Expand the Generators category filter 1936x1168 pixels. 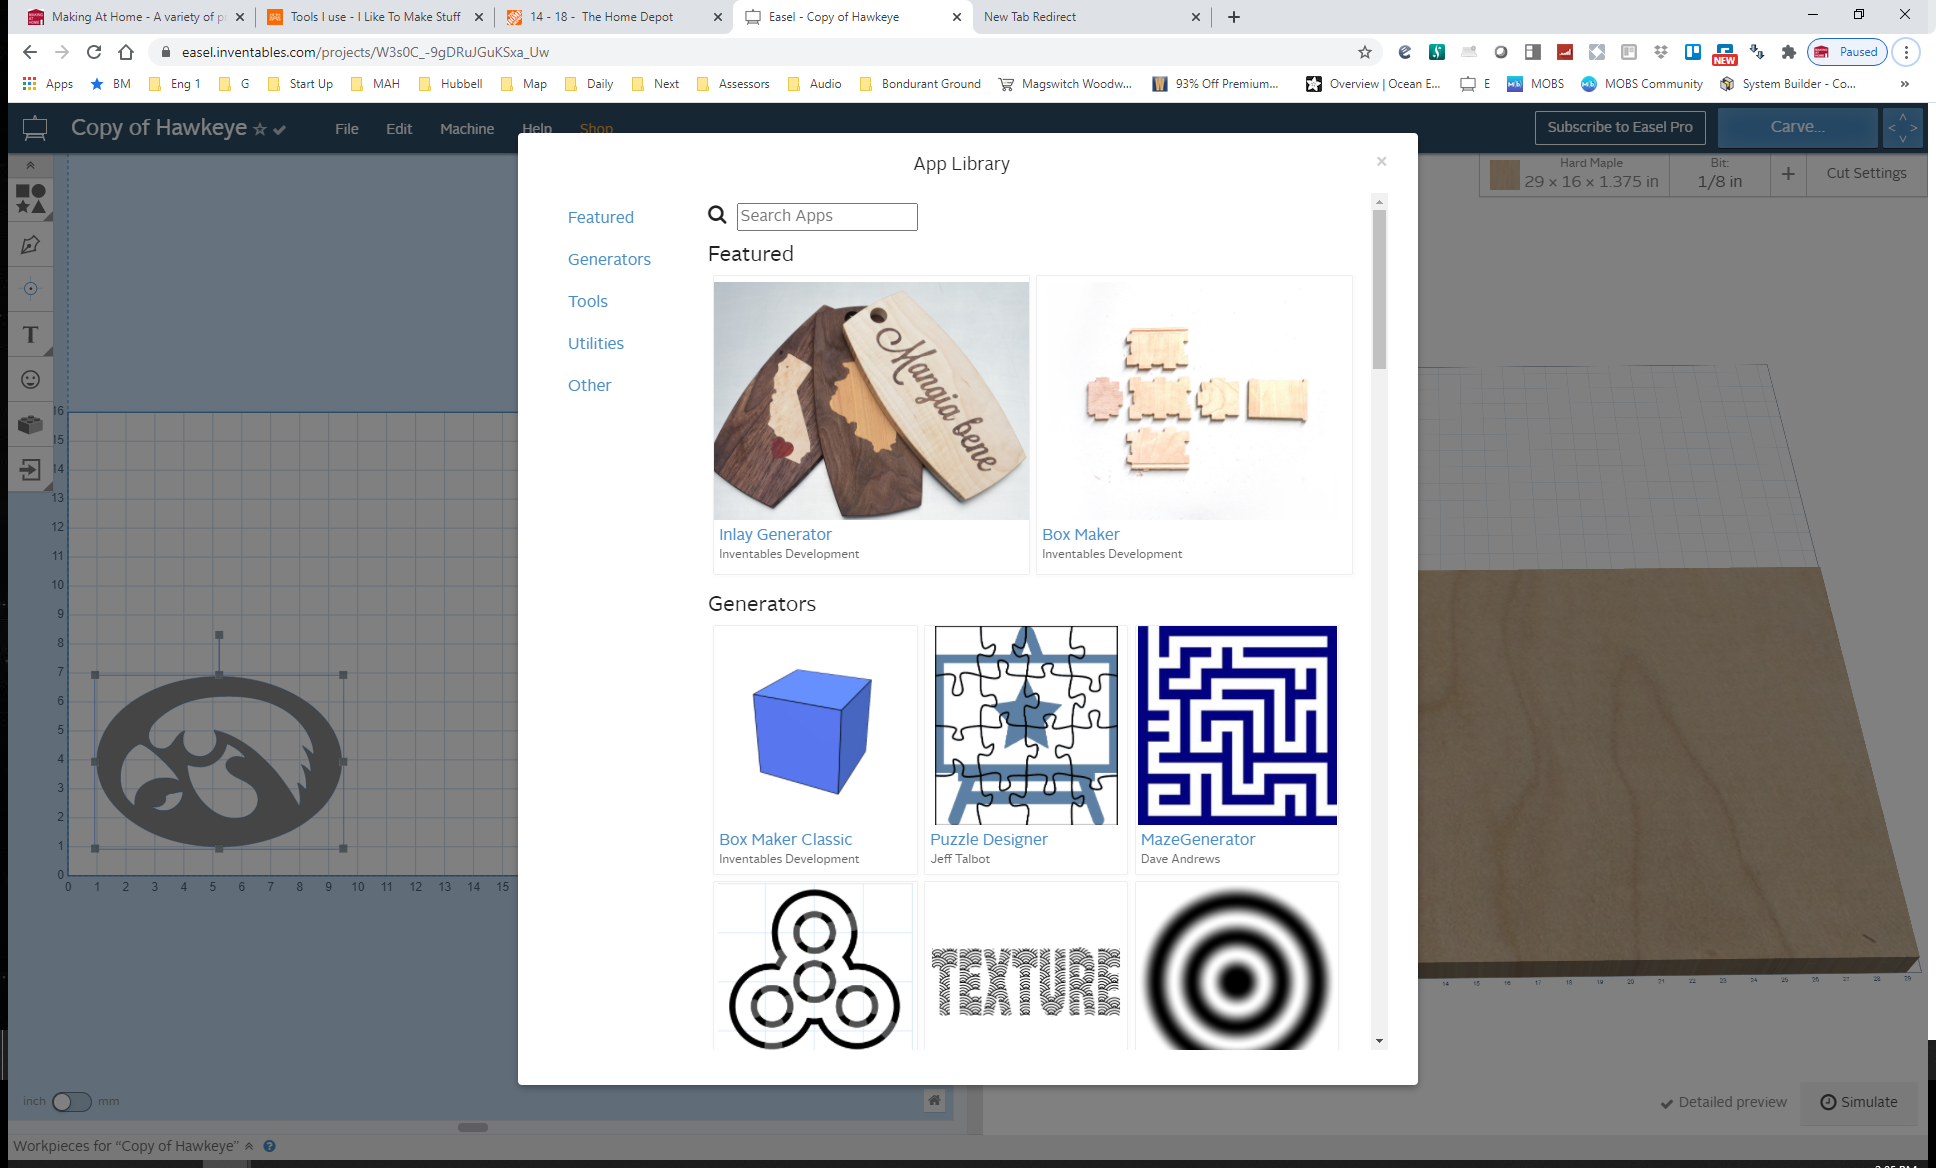click(610, 258)
